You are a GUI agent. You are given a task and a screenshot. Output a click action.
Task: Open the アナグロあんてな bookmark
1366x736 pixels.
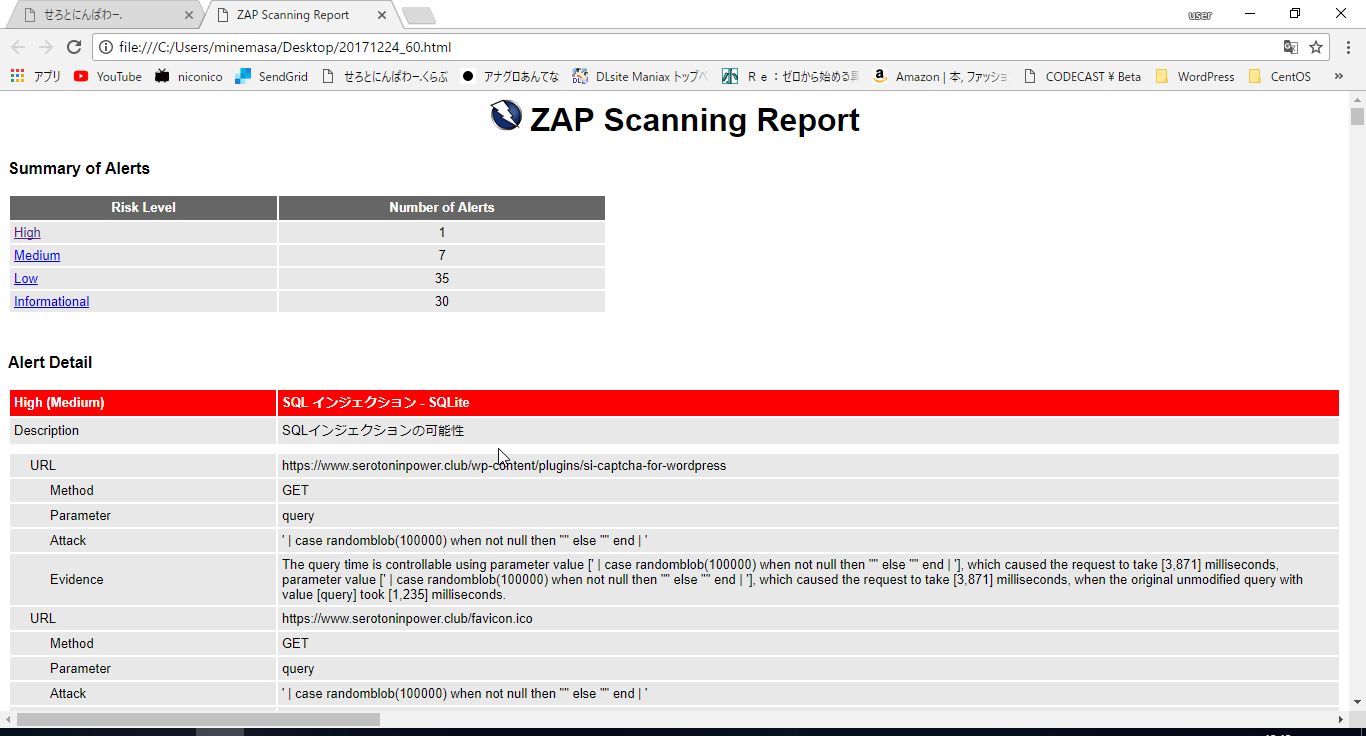(x=510, y=76)
